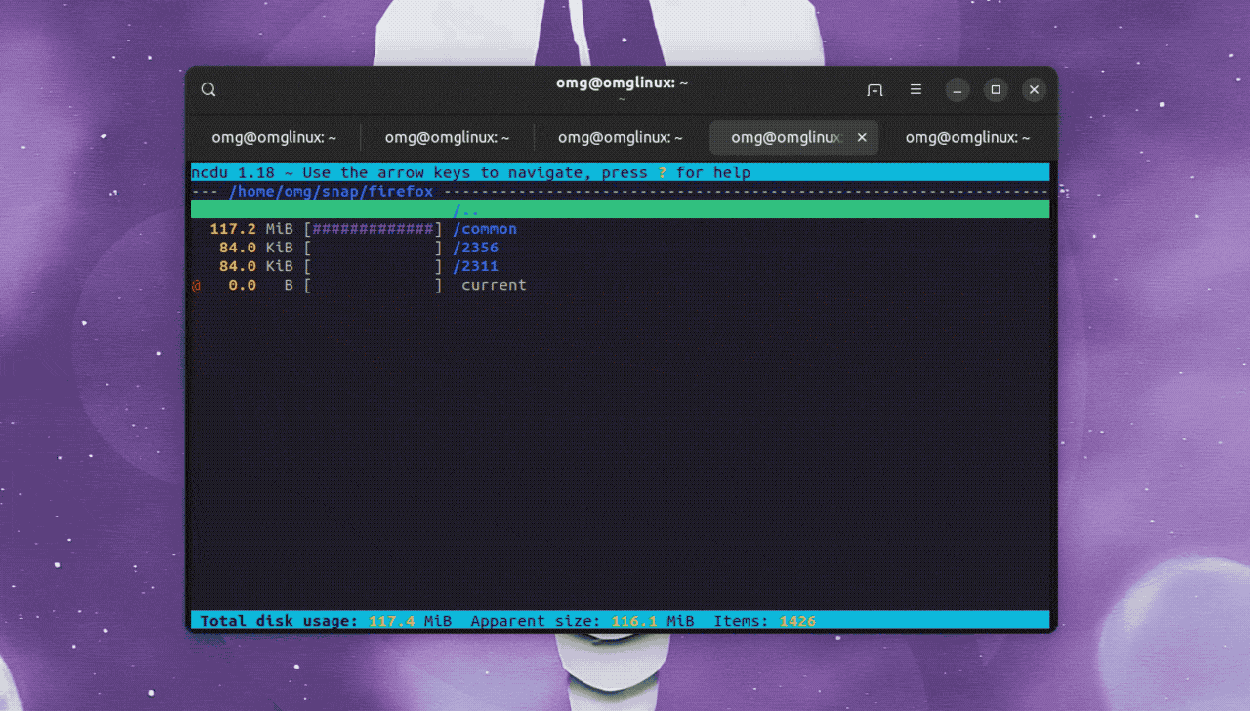Close the active fourth terminal tab
The width and height of the screenshot is (1250, 711).
point(862,138)
